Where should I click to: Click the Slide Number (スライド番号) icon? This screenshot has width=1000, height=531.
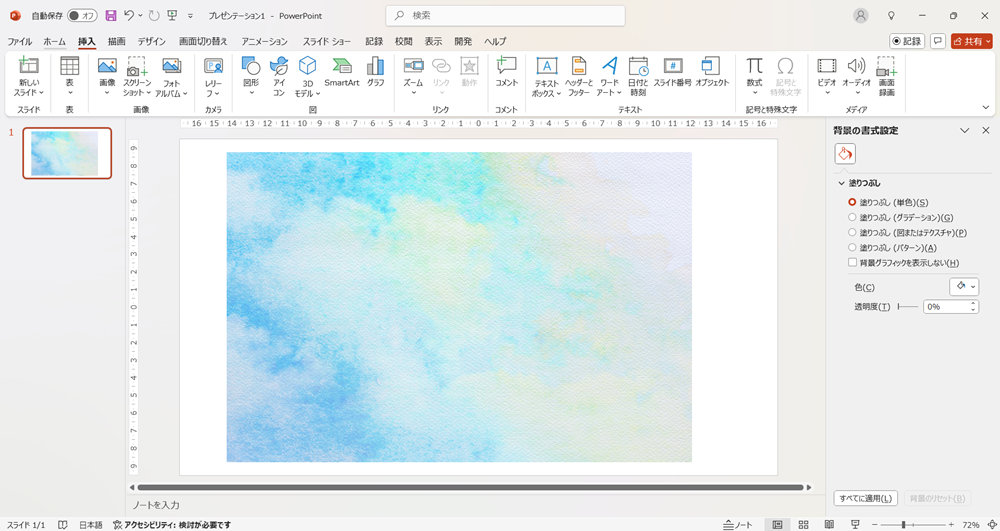click(x=672, y=66)
